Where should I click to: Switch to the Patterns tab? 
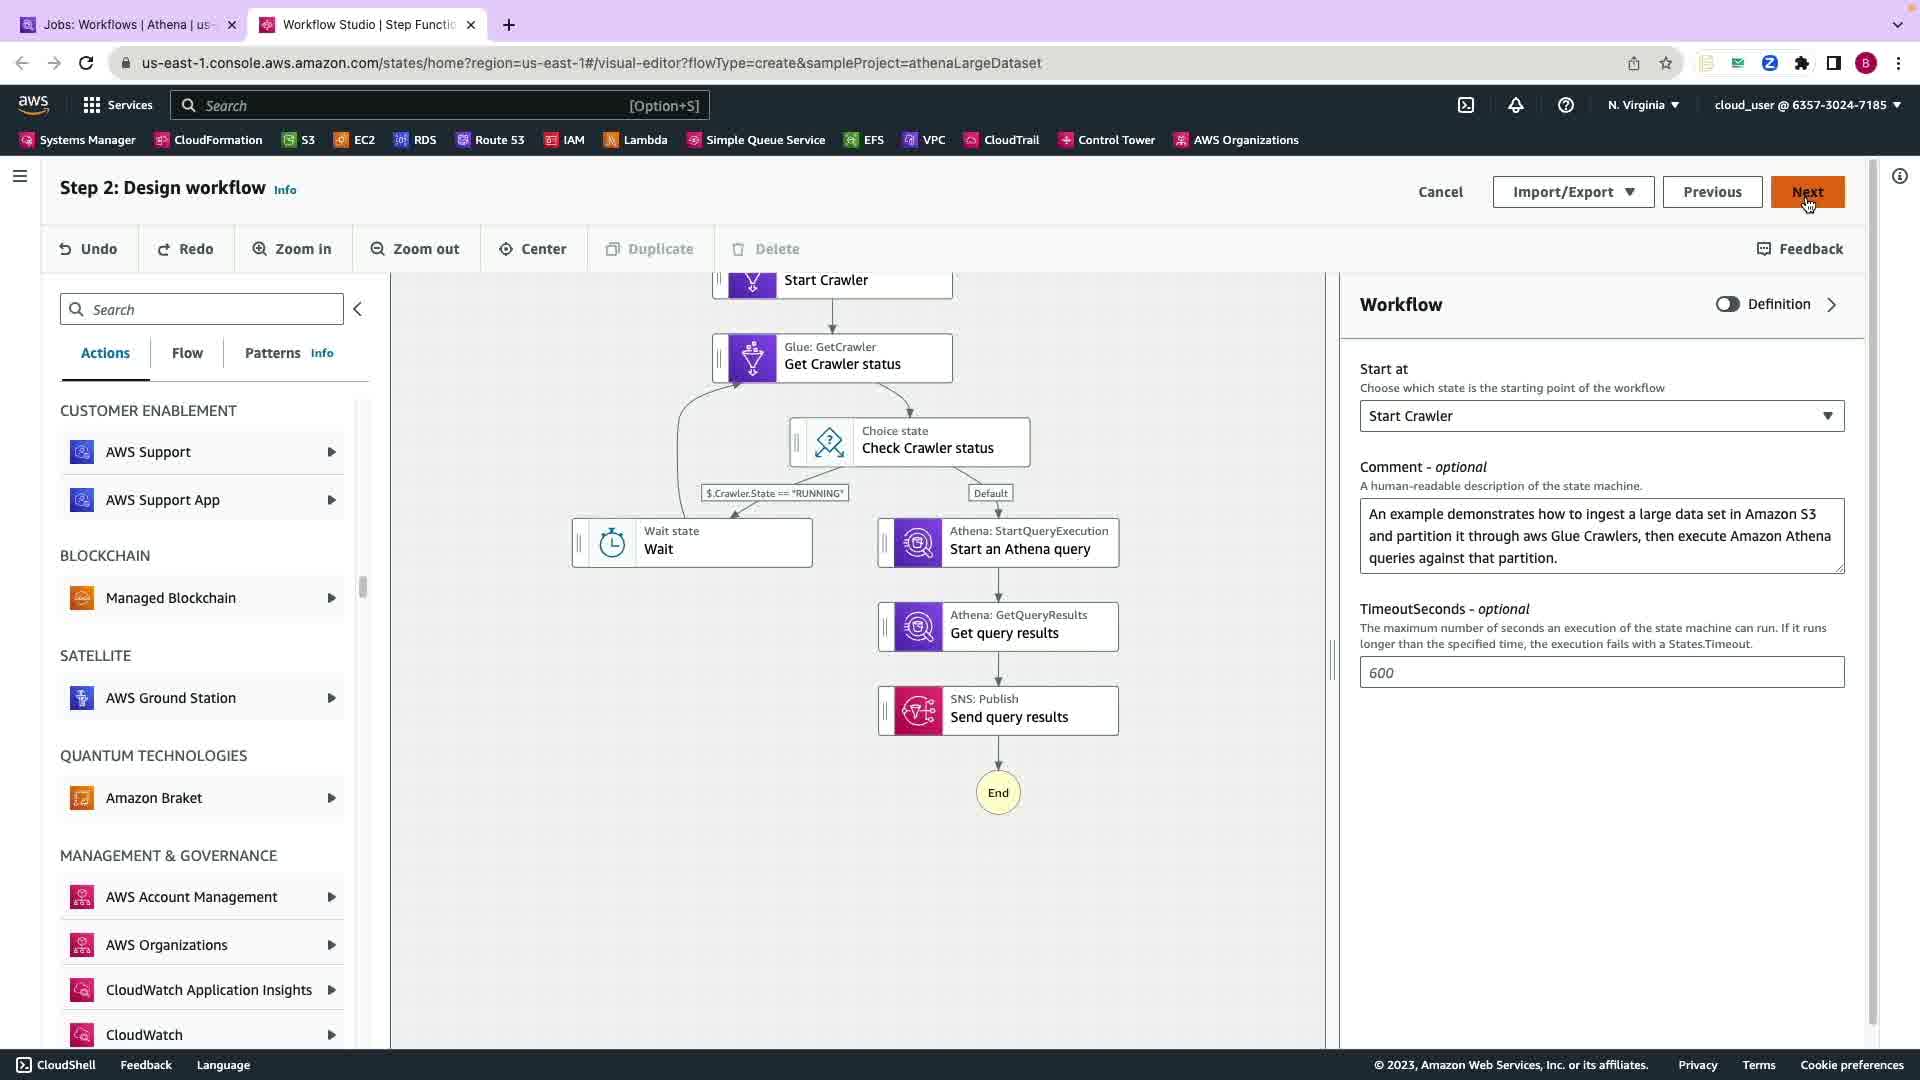coord(272,353)
